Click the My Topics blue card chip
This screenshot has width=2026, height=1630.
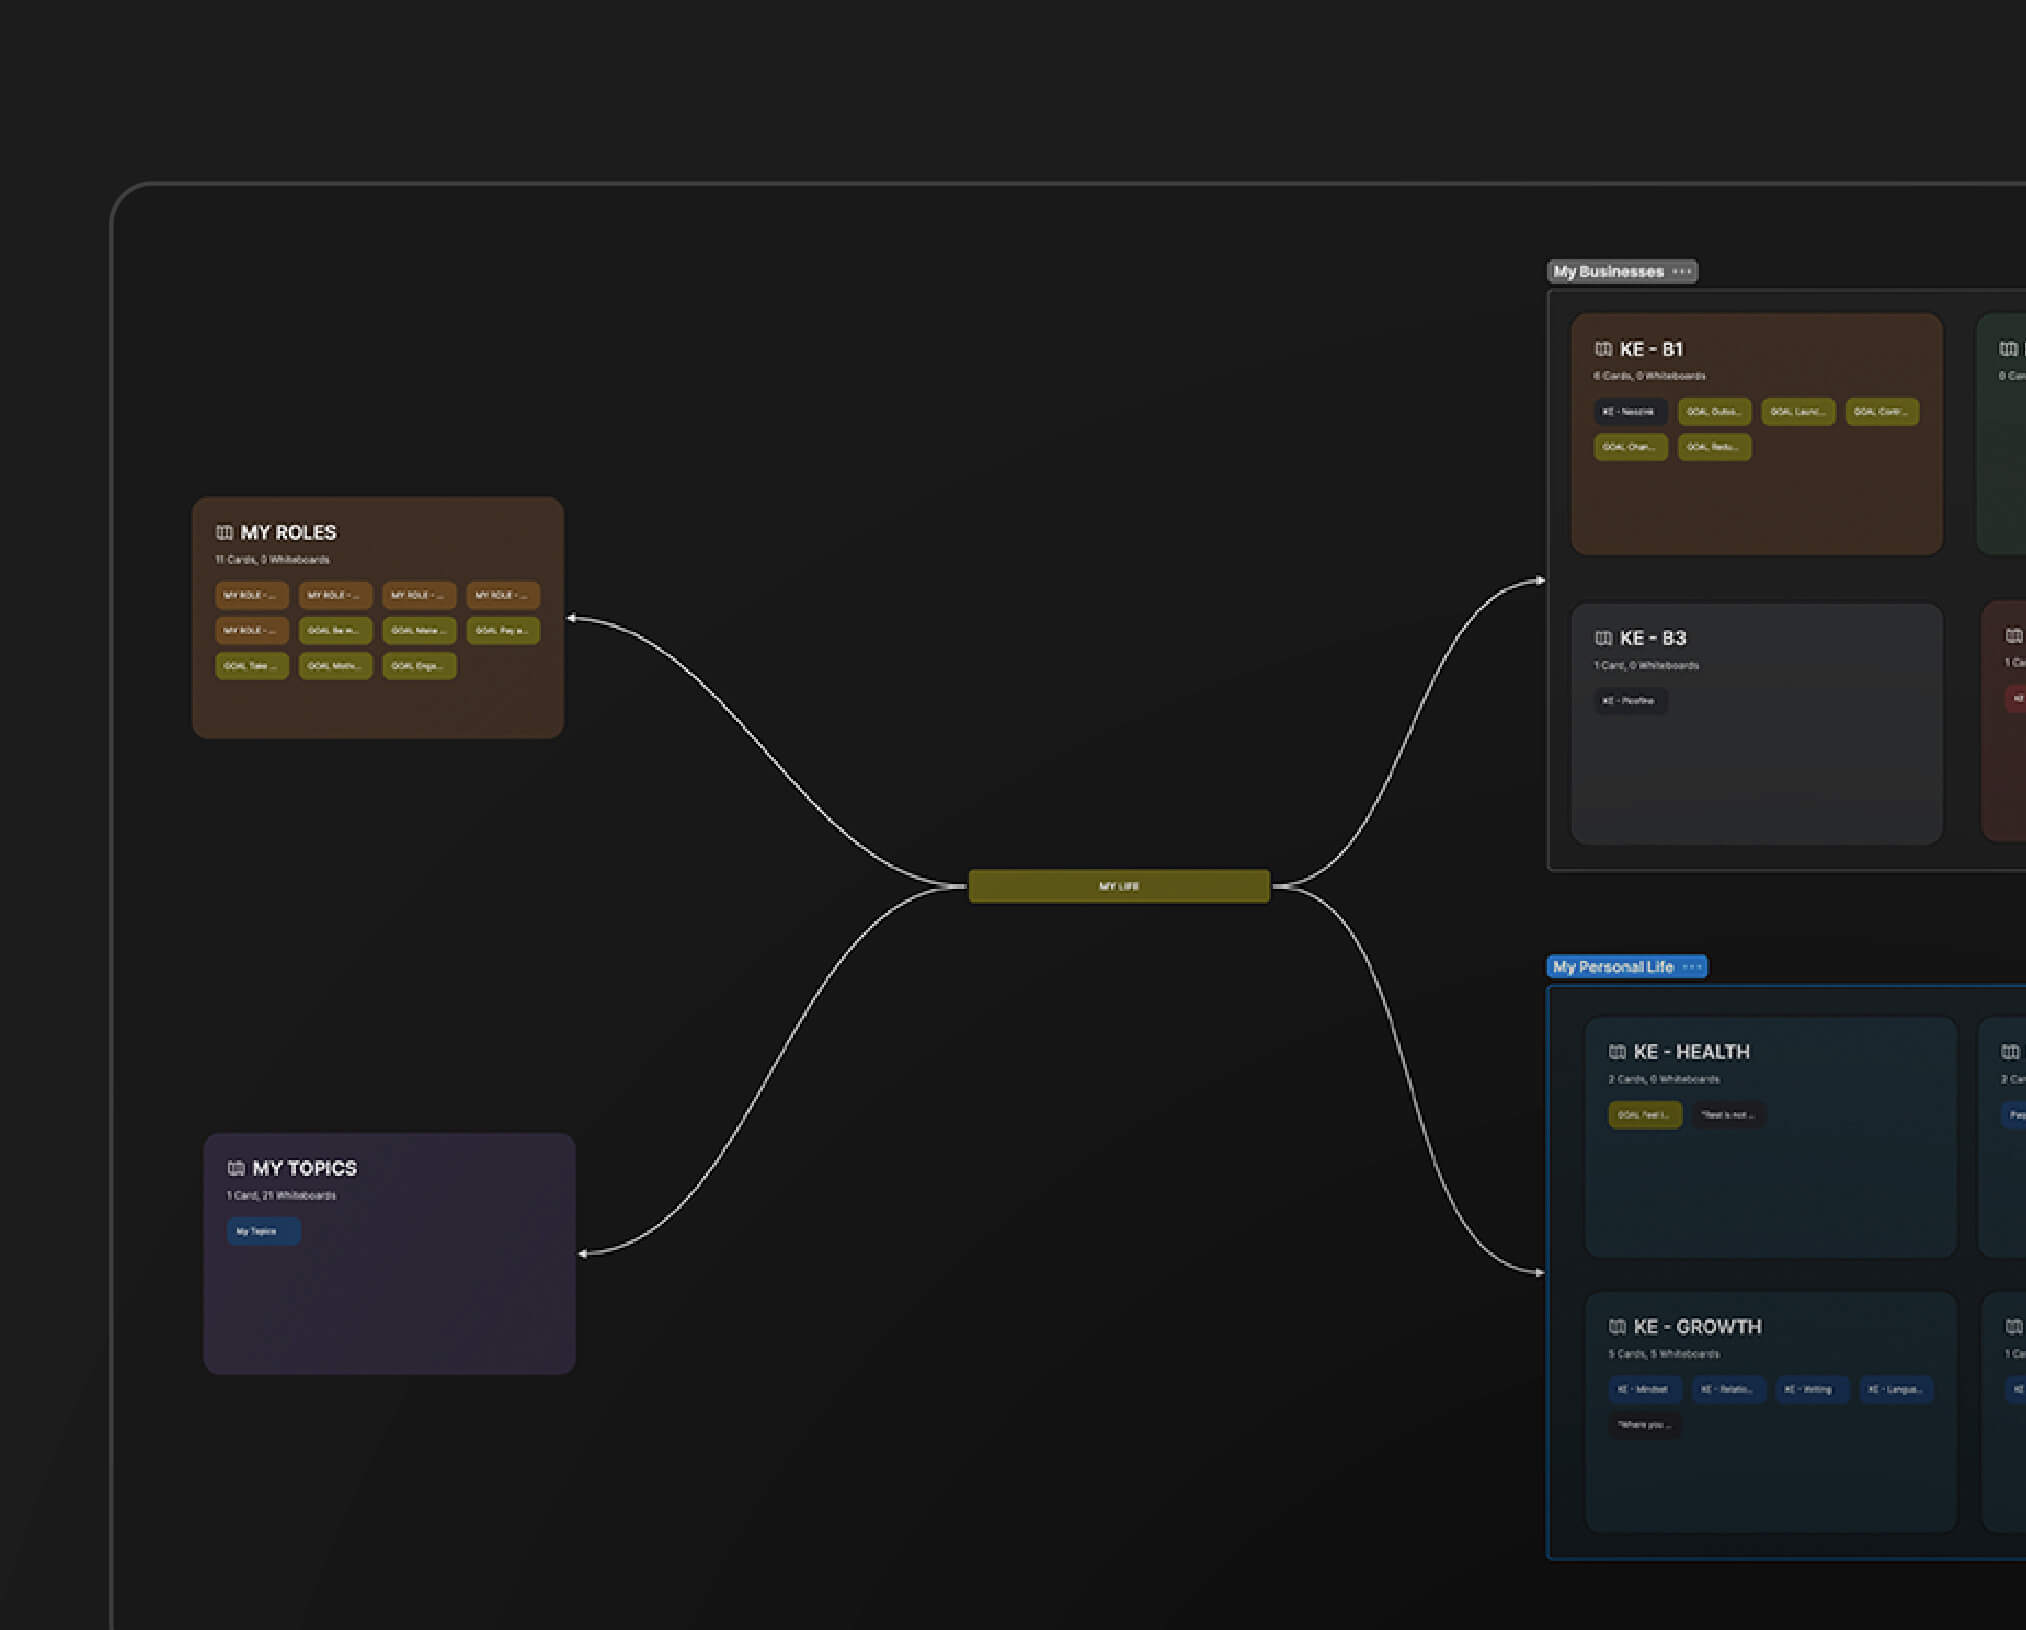click(263, 1231)
